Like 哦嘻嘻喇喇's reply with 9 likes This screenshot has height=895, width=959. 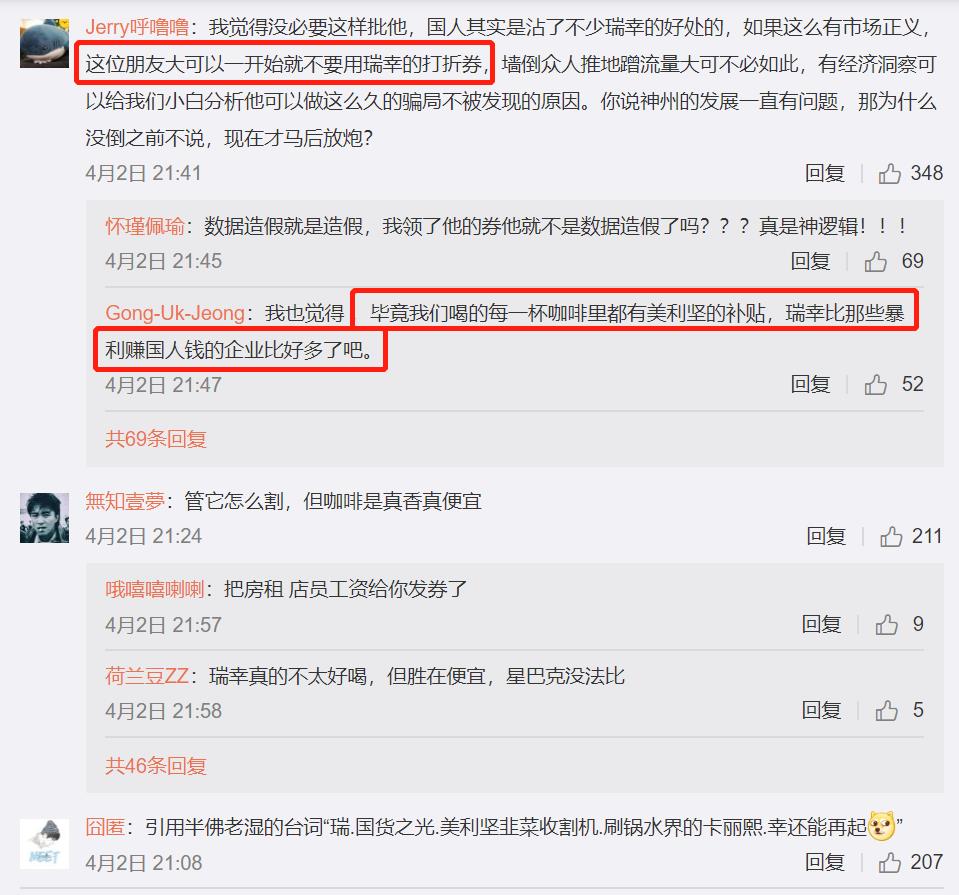886,625
